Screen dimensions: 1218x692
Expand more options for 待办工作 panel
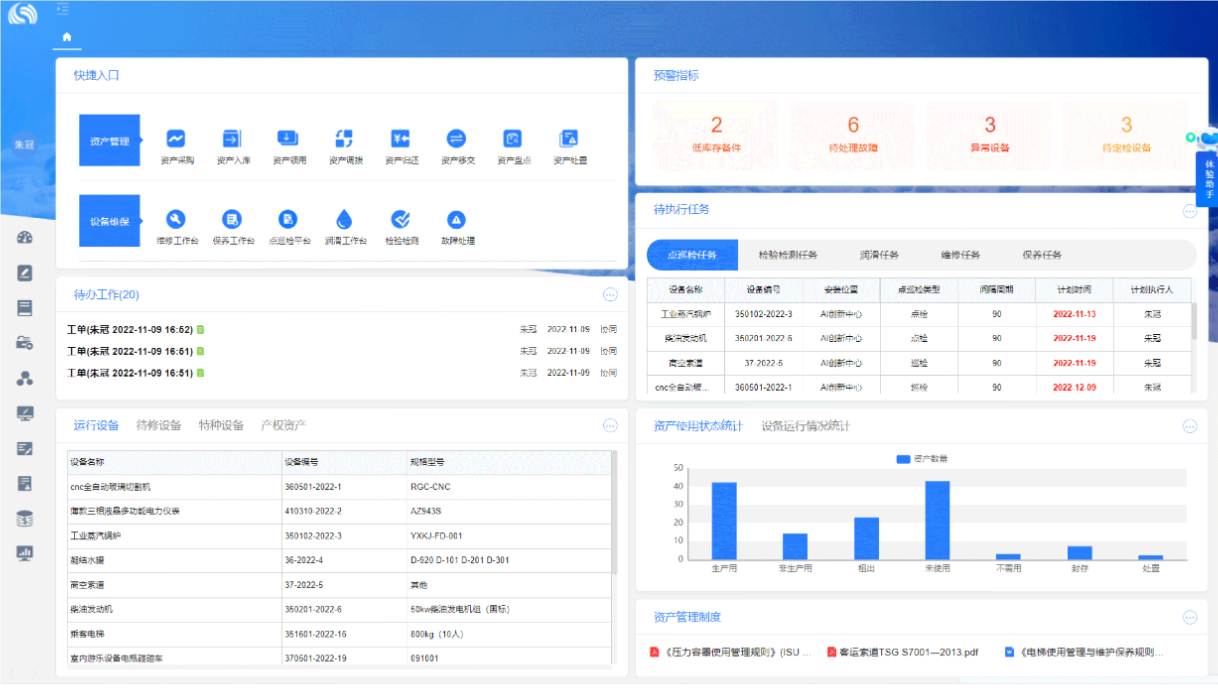[610, 295]
